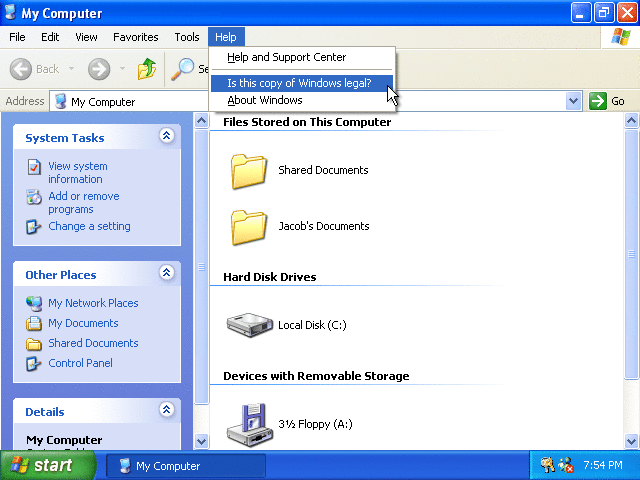Click the Go button label
The width and height of the screenshot is (640, 480).
point(618,101)
